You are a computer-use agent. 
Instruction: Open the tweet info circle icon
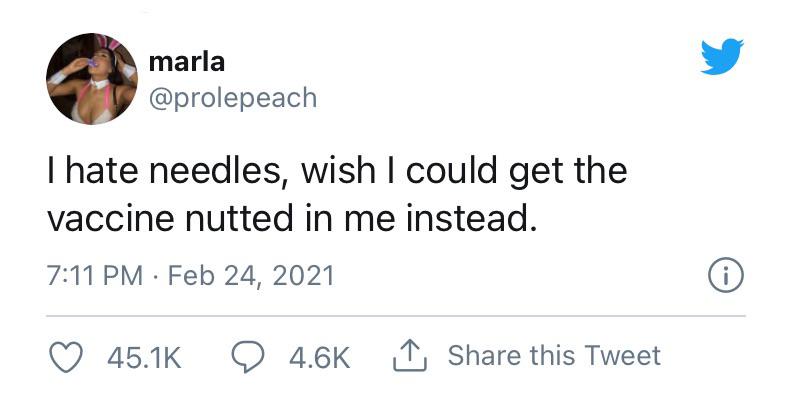click(723, 275)
